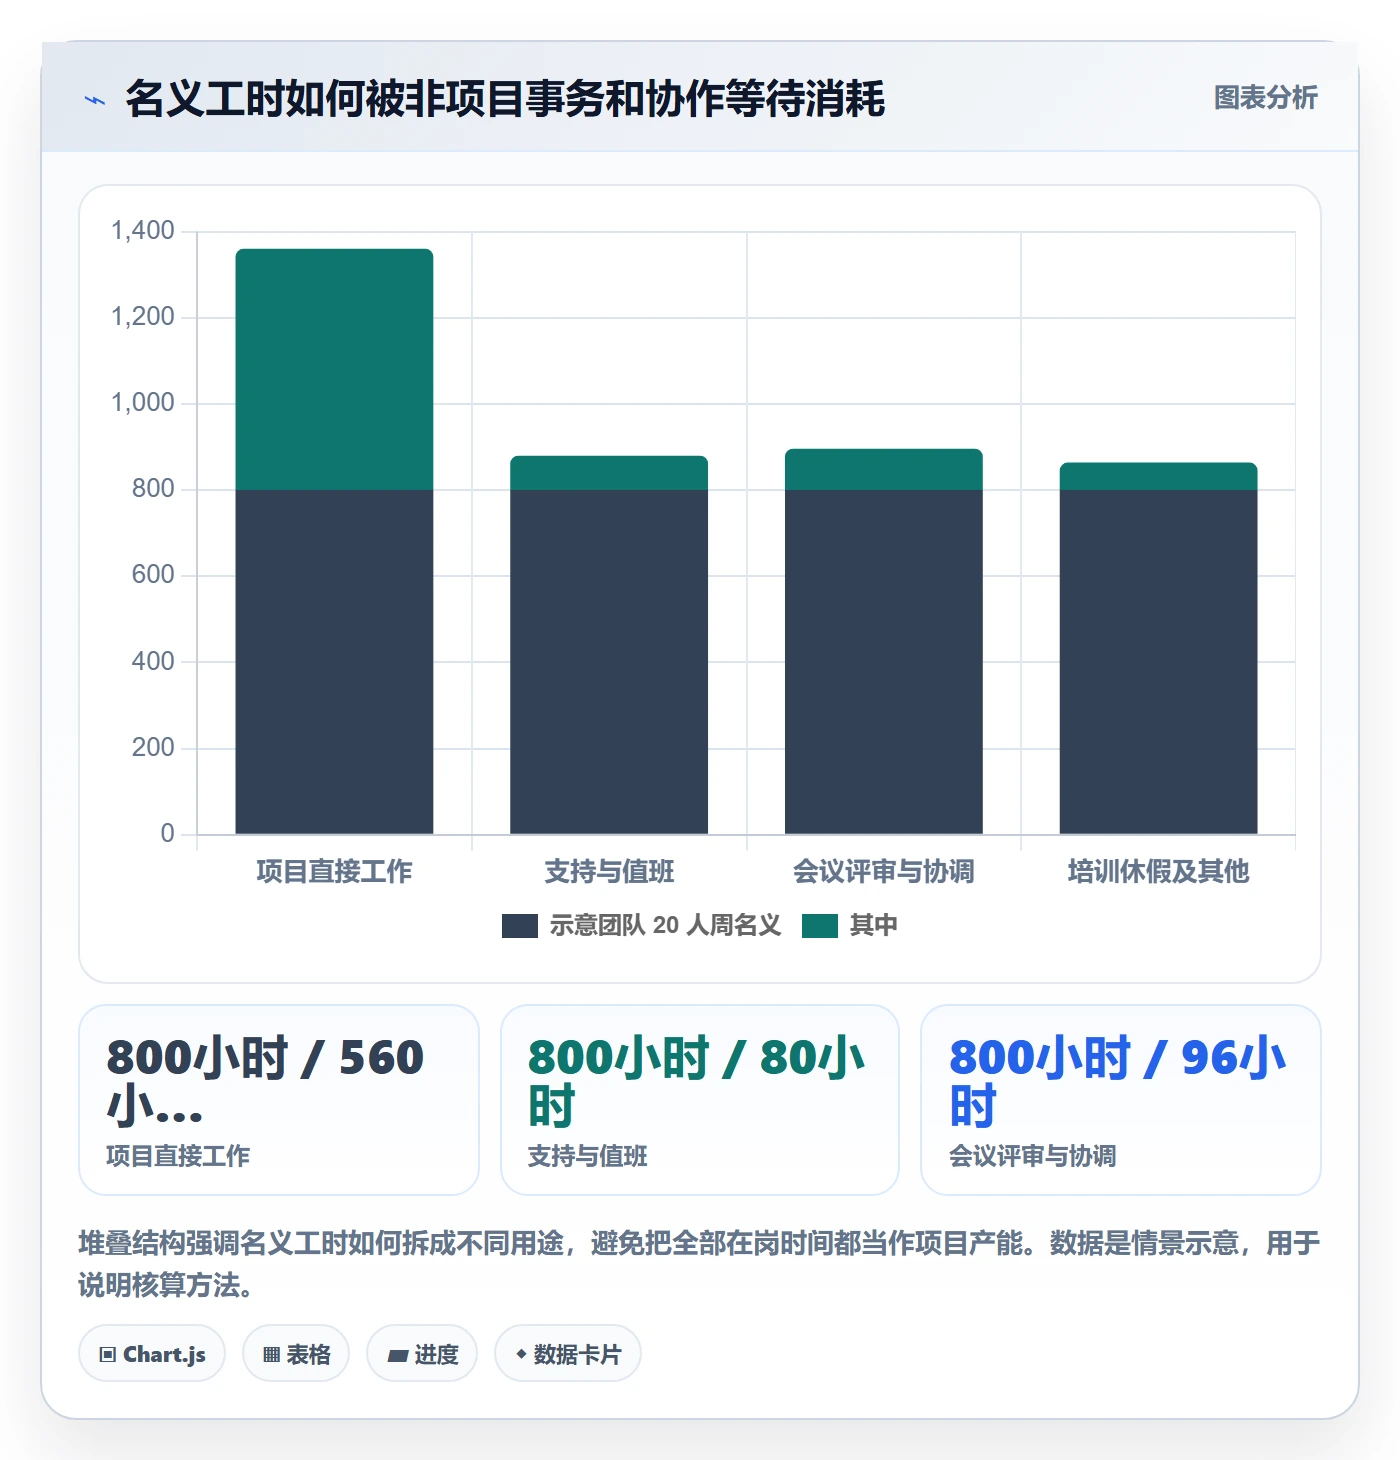Click the 名义工时如何被非项目事务和协作等待消耗 title
Screen dimensions: 1400x1460
point(505,99)
